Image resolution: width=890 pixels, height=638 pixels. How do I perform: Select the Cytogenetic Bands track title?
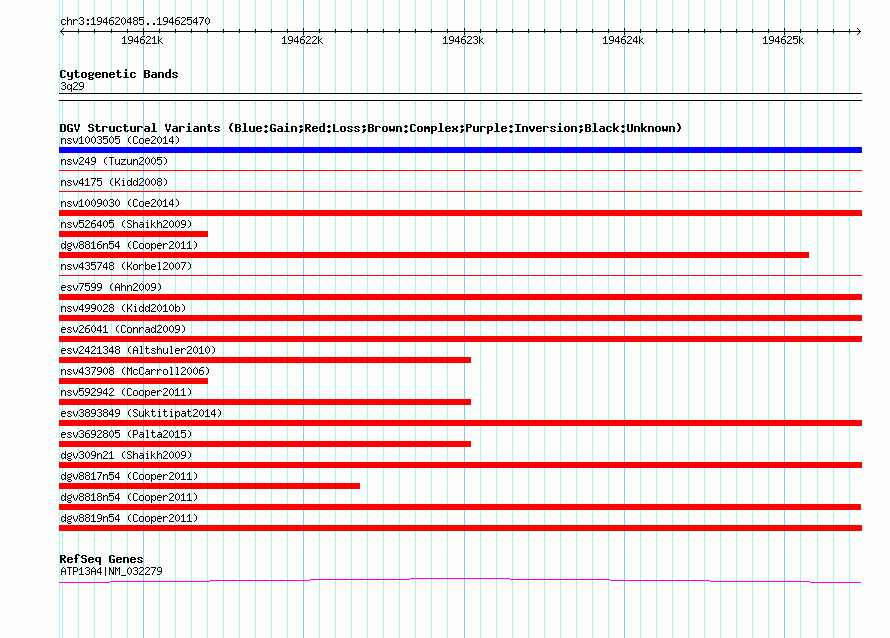point(119,74)
